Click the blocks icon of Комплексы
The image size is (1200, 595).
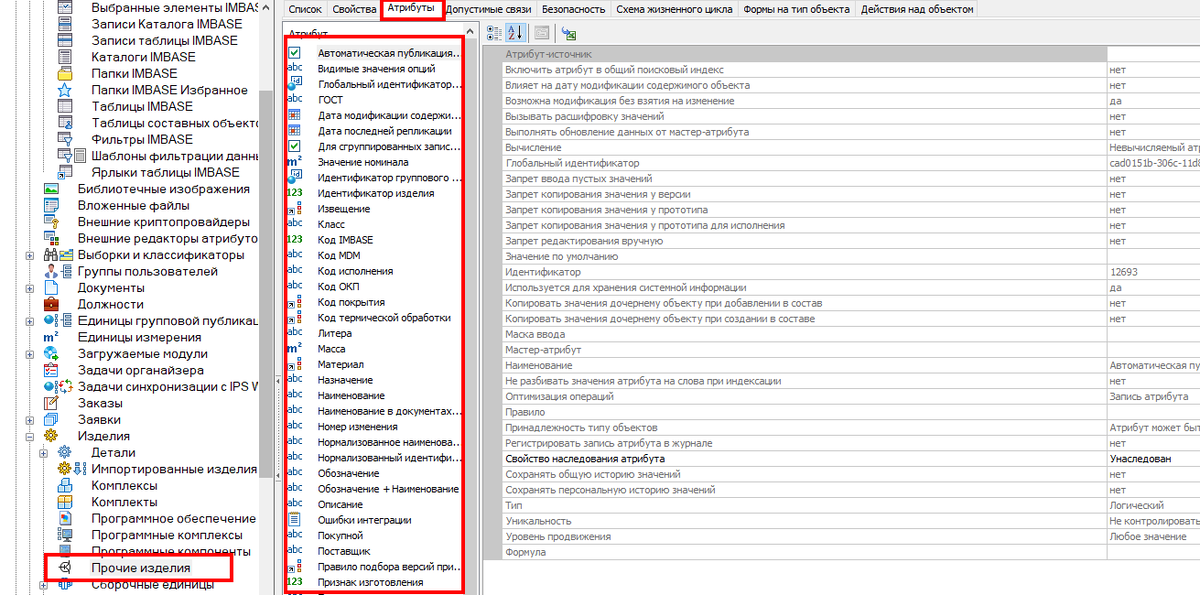click(x=65, y=486)
